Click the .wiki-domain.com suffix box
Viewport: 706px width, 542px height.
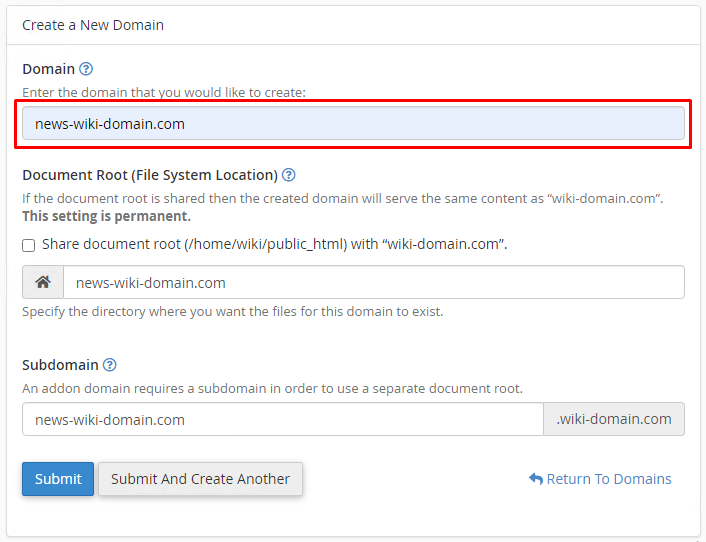coord(613,420)
